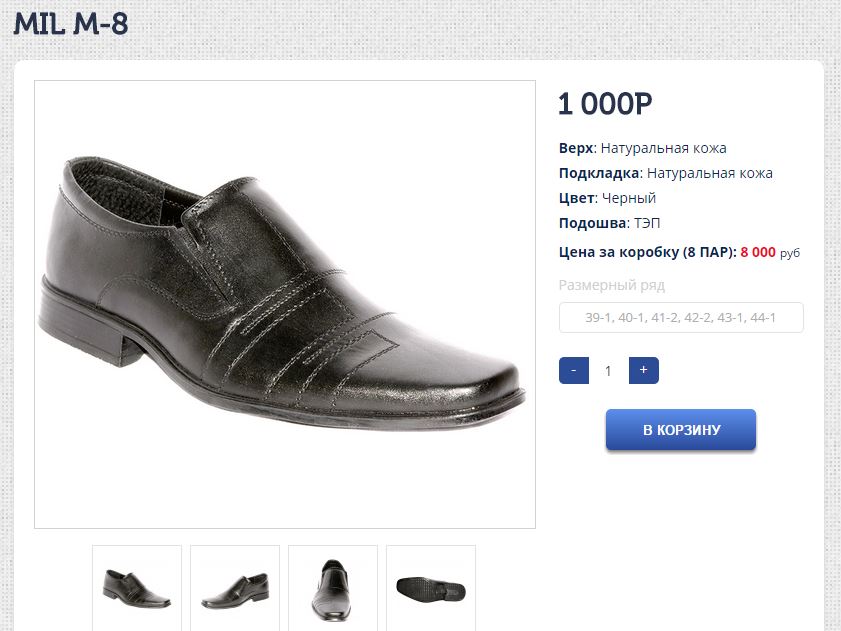This screenshot has width=841, height=631.
Task: Click the Верх: Натуральная кожа line
Action: [642, 148]
